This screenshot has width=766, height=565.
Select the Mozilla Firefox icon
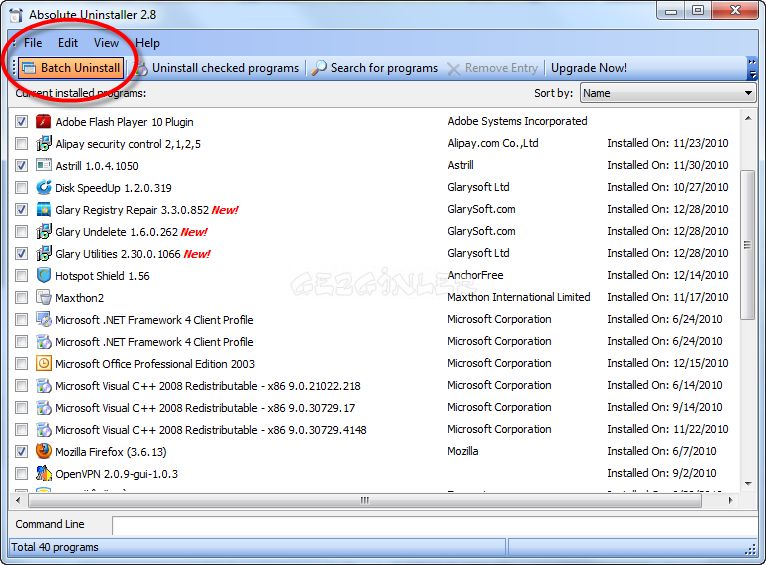pyautogui.click(x=43, y=451)
